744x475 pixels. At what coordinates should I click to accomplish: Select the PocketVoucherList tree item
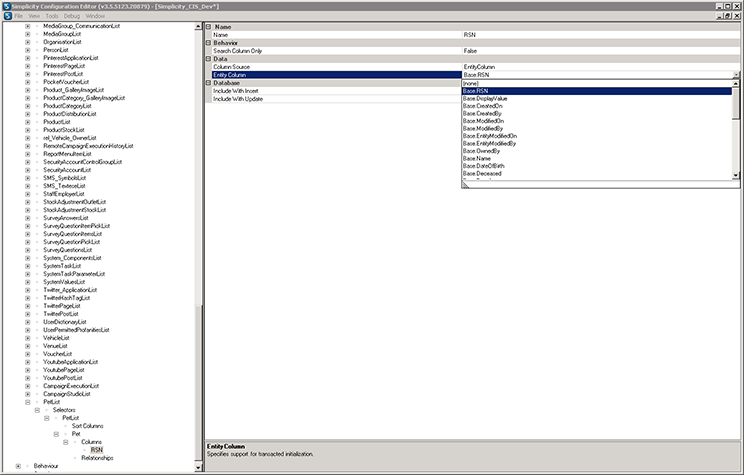point(66,82)
